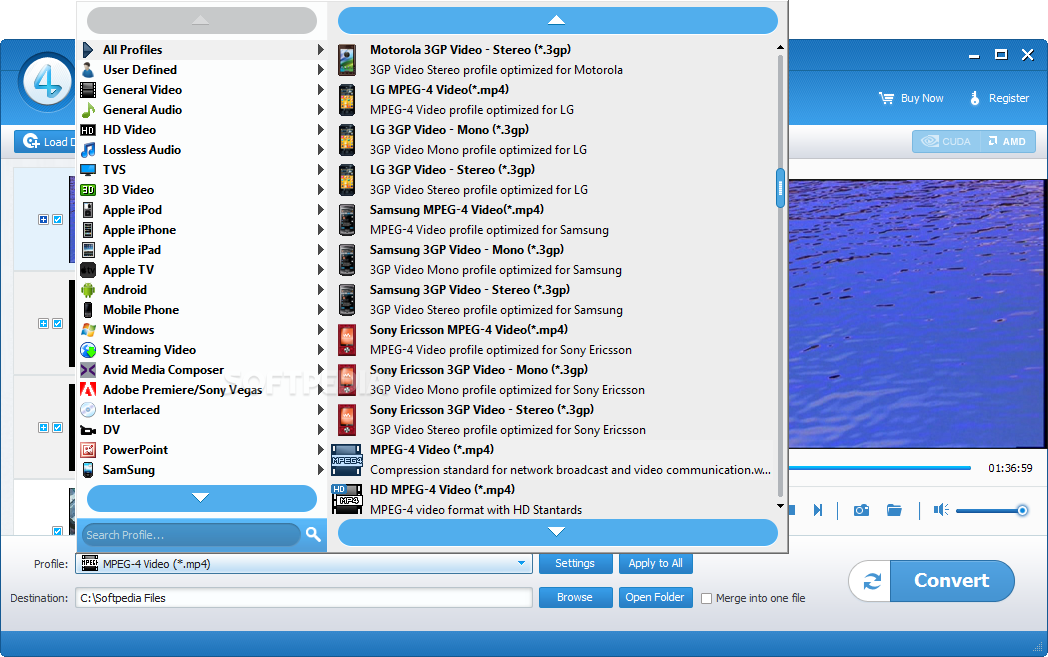Select the Interlaced disc icon
Screen dimensions: 1048x657
point(88,410)
